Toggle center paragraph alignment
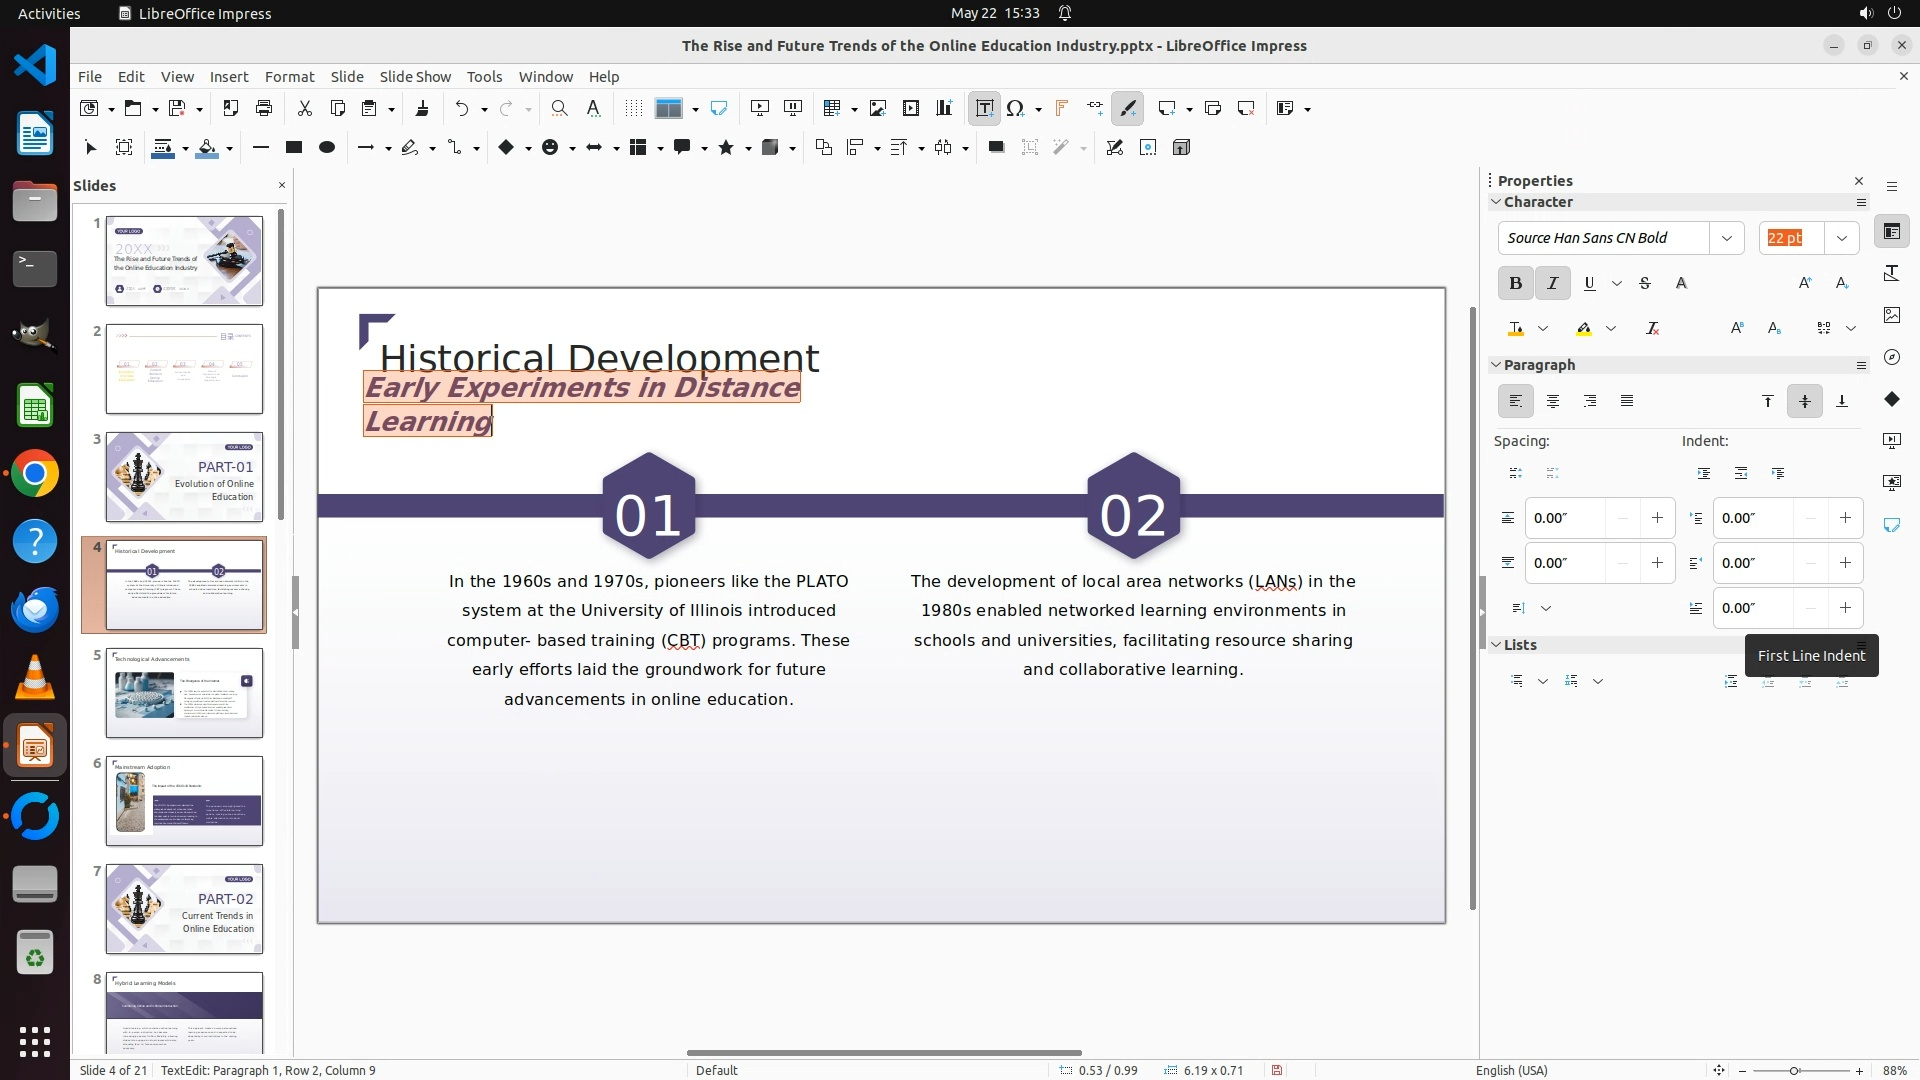1920x1080 pixels. coord(1552,401)
